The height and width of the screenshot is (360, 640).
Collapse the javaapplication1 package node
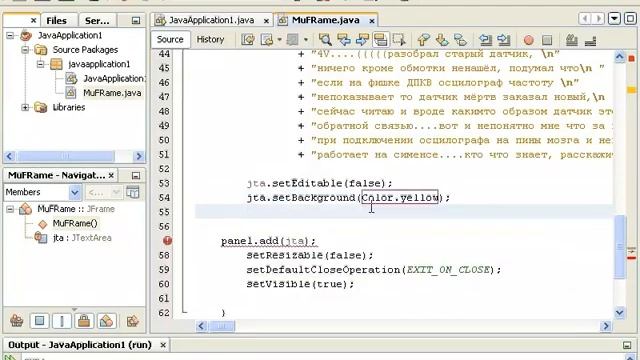(40, 64)
